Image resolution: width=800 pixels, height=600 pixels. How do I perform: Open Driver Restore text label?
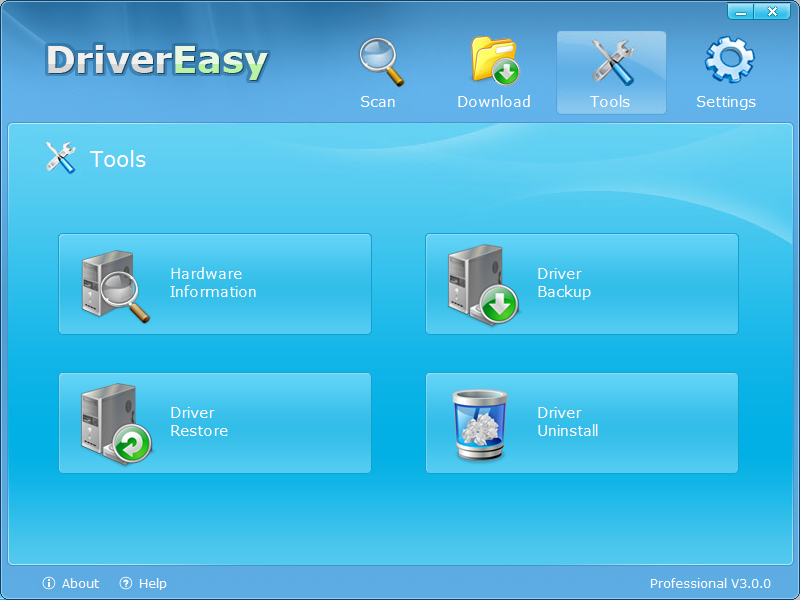[x=199, y=421]
